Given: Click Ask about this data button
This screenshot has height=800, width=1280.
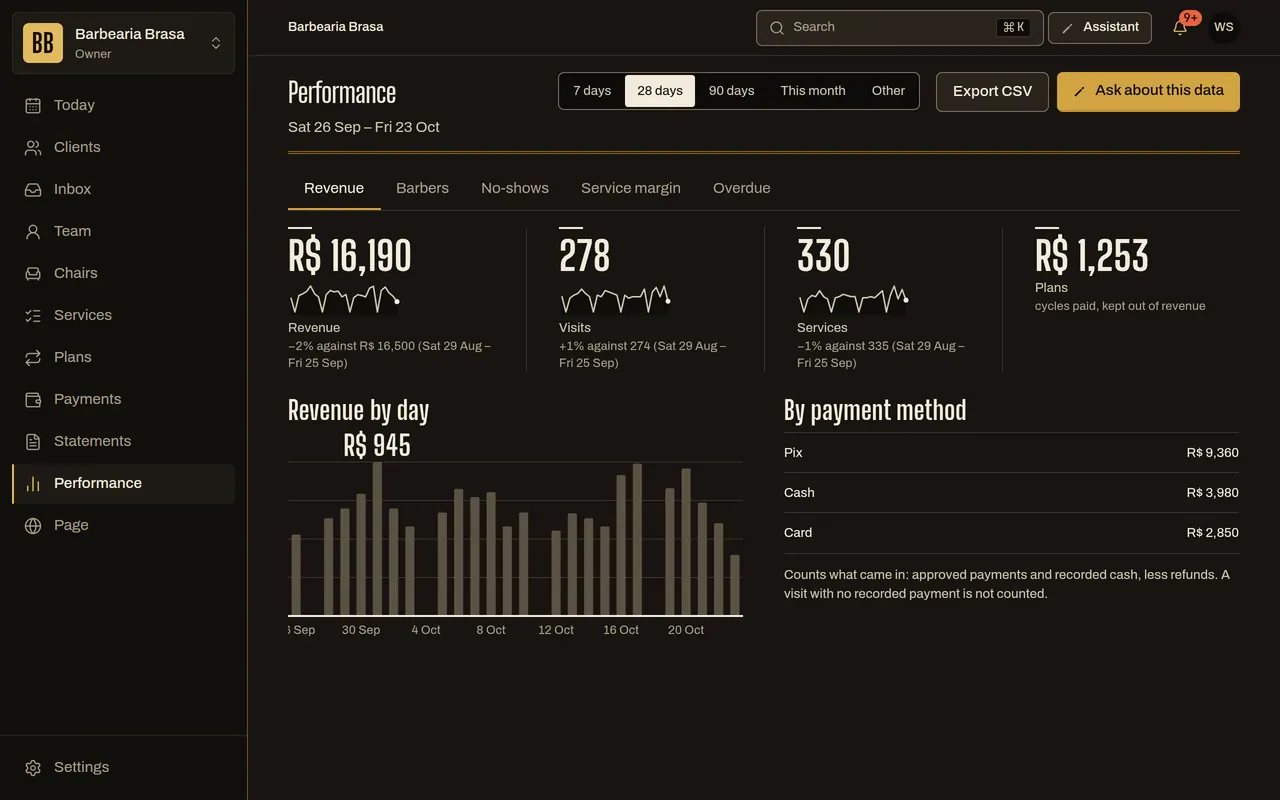Looking at the screenshot, I should pos(1148,91).
